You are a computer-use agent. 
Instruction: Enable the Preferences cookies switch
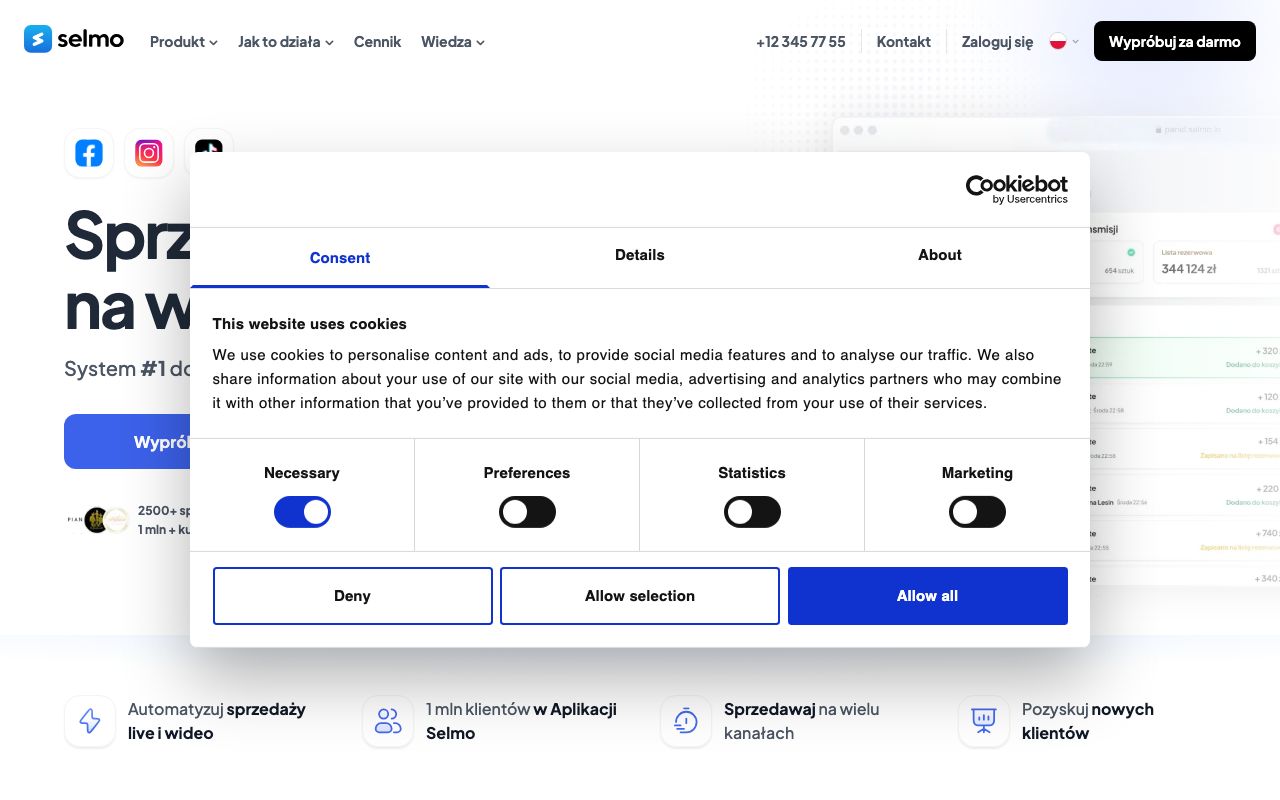coord(527,513)
